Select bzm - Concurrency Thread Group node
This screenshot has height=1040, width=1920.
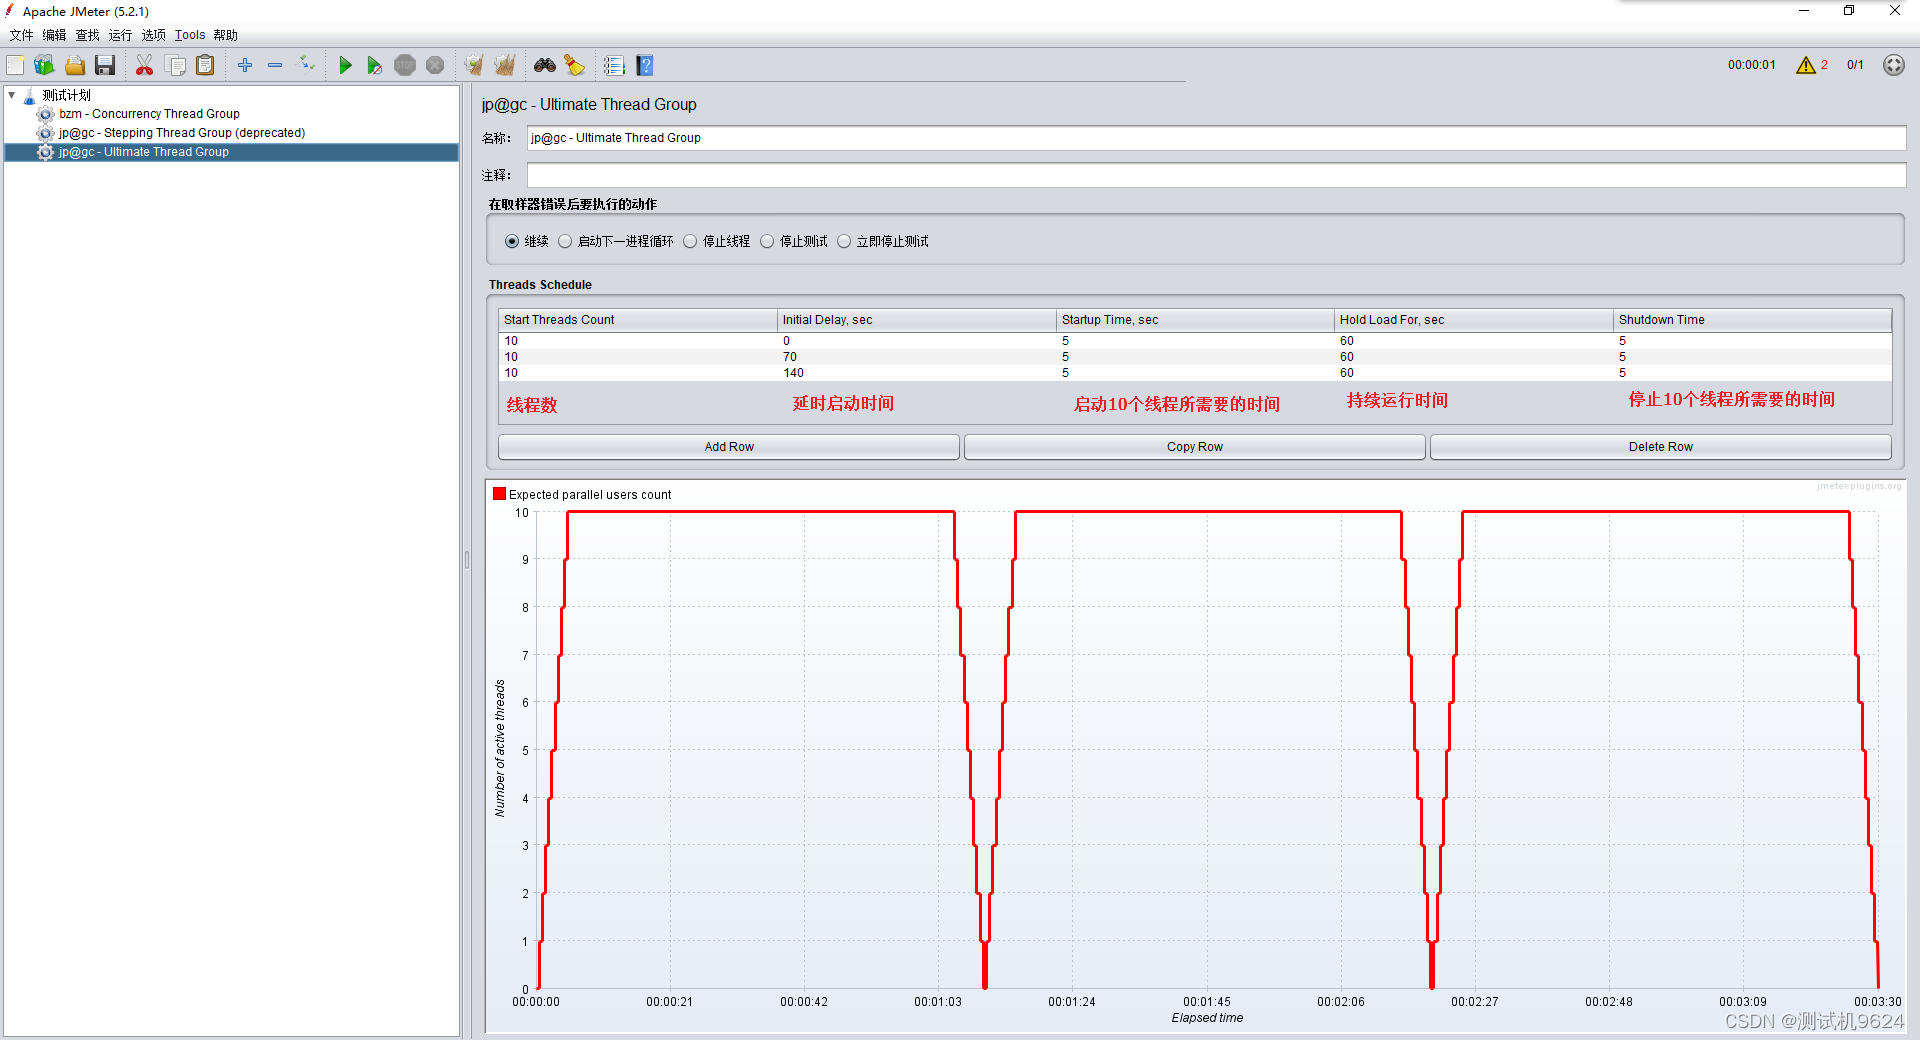(x=149, y=114)
